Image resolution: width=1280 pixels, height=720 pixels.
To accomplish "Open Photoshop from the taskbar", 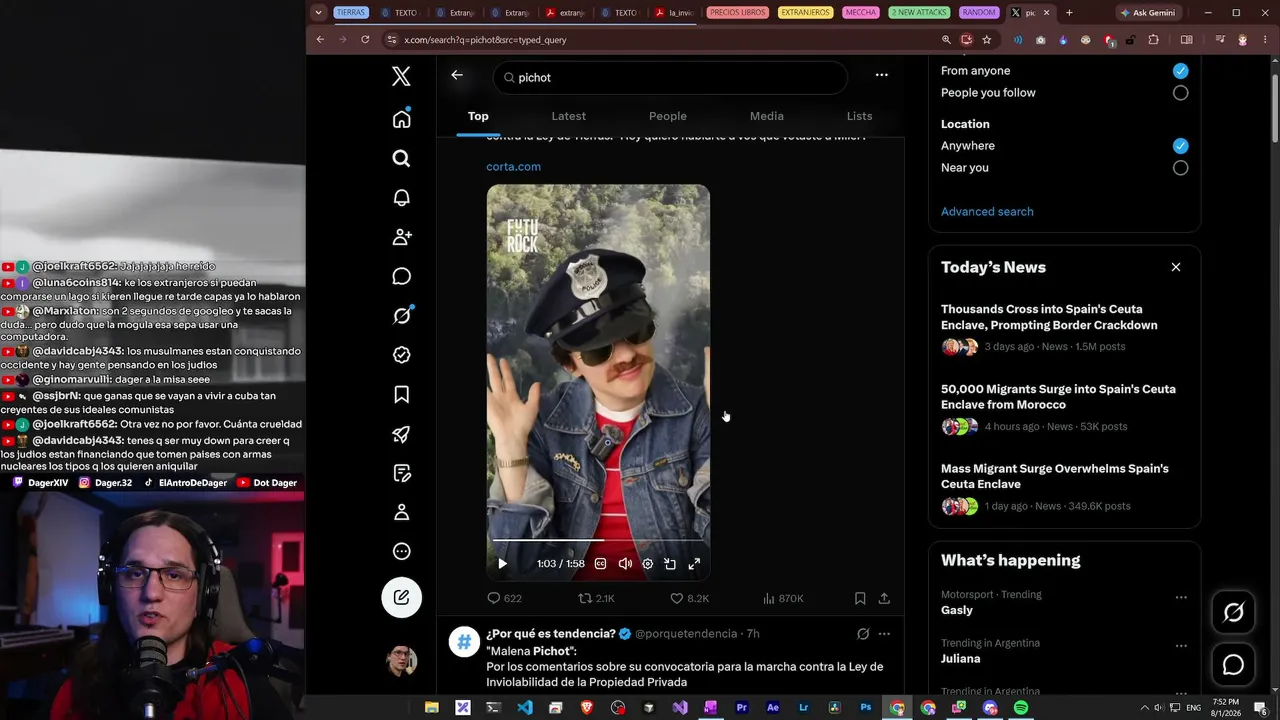I will [866, 708].
